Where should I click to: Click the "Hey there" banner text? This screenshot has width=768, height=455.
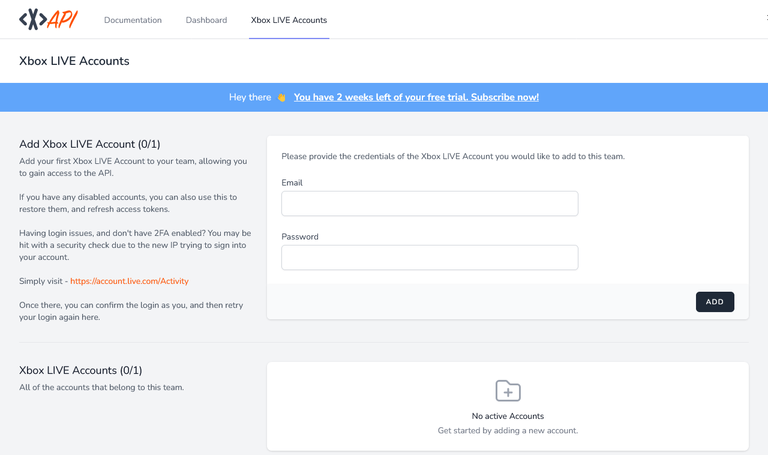[250, 97]
